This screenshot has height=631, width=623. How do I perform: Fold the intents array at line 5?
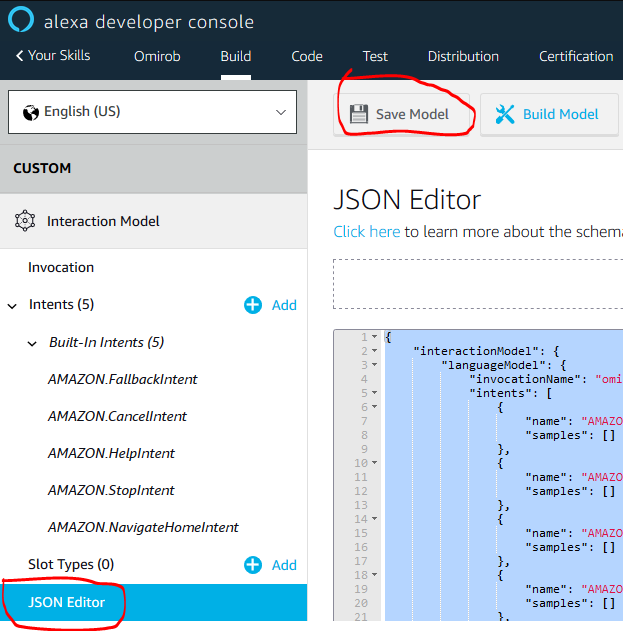(x=375, y=392)
